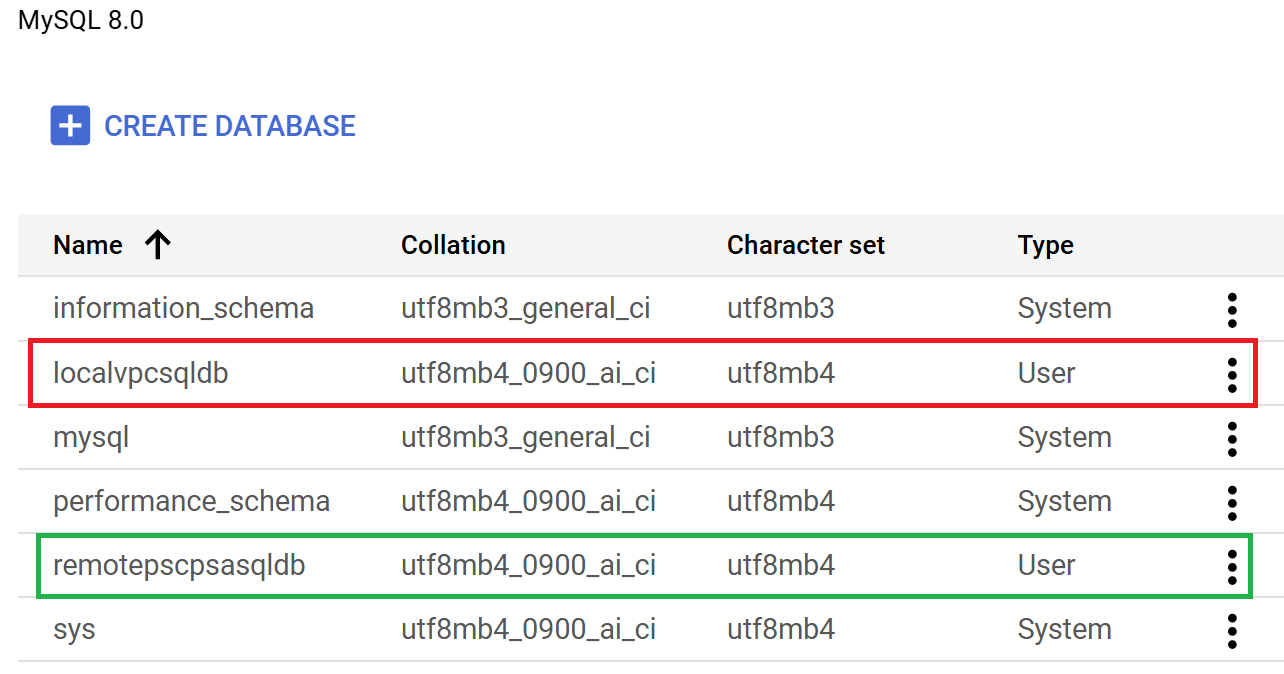Click the Collation column header
The image size is (1284, 674).
click(453, 245)
